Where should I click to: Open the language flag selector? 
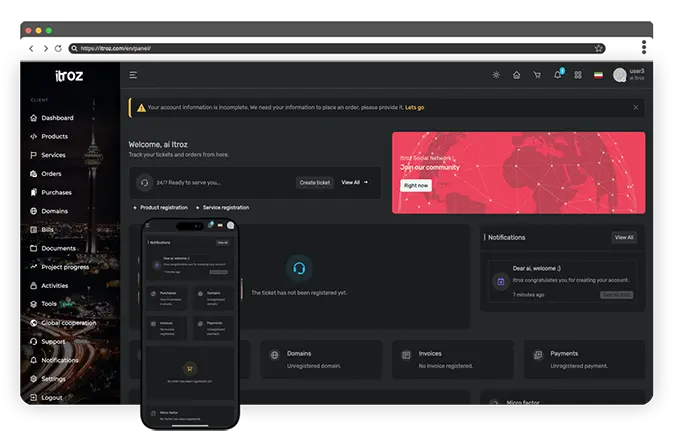click(x=598, y=75)
